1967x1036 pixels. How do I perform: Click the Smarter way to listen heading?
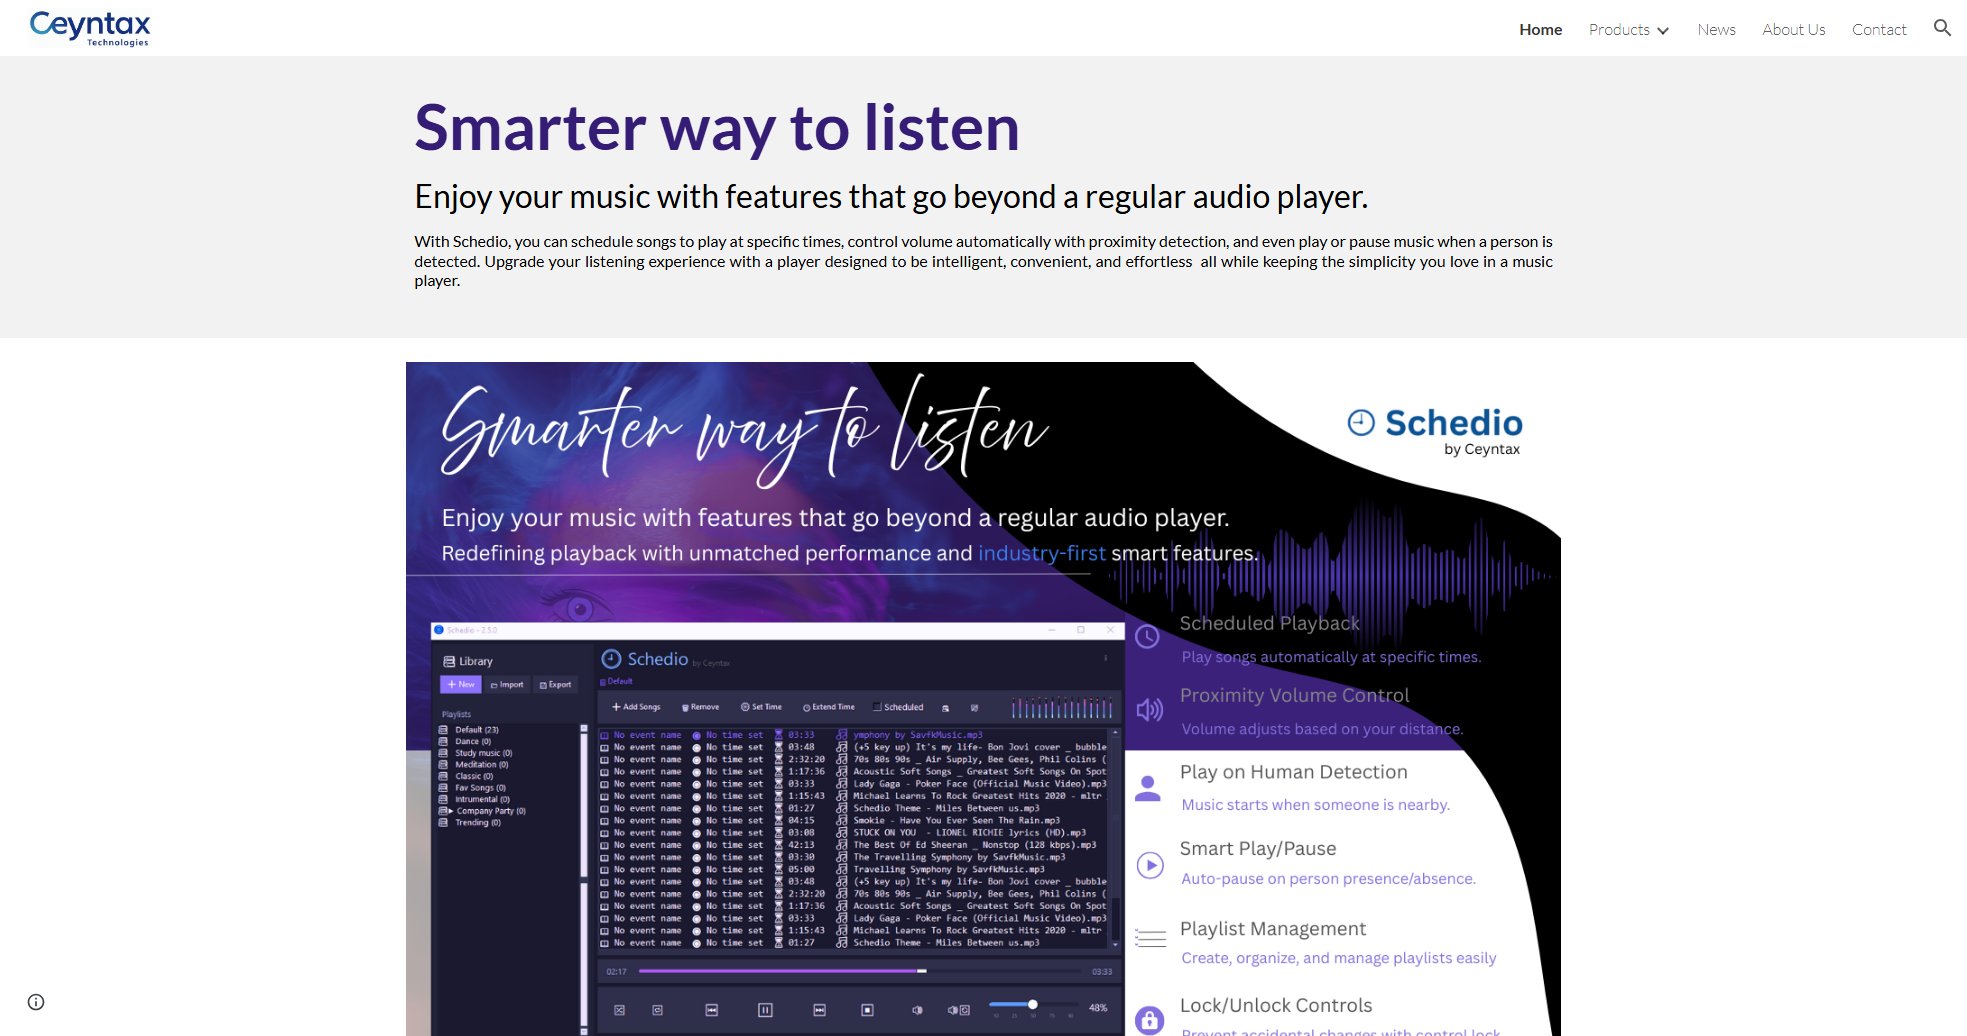coord(717,128)
